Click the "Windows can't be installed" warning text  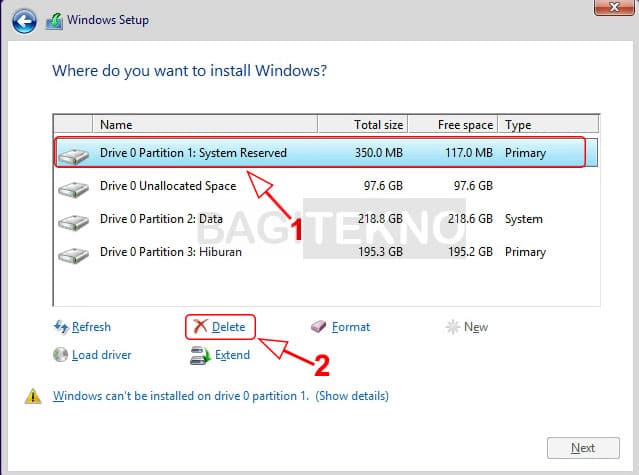pos(181,396)
